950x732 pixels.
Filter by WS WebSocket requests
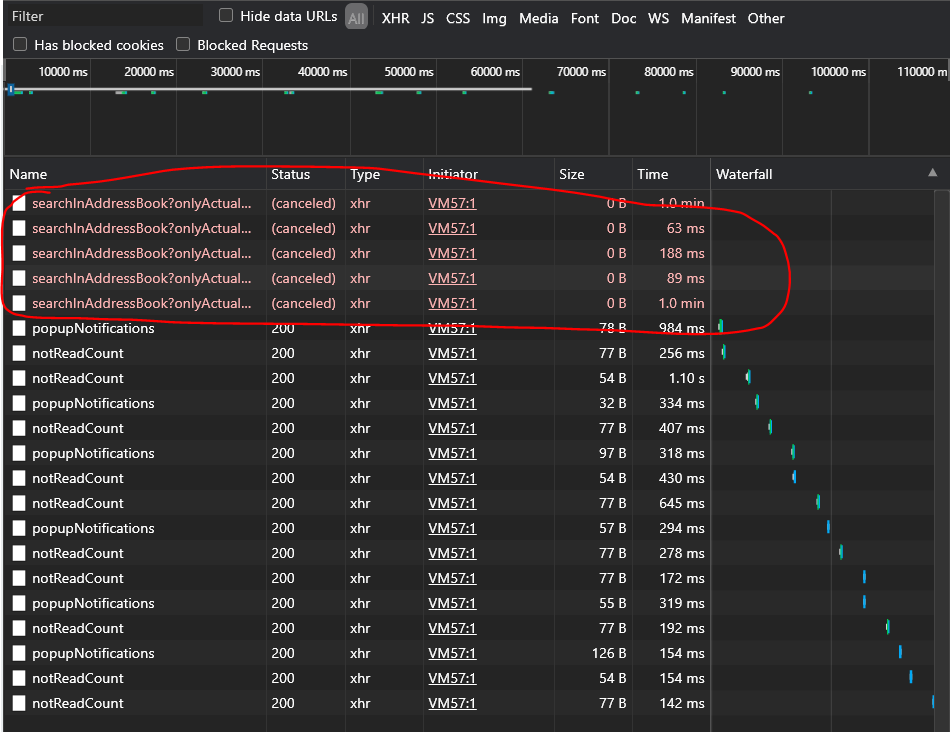[x=659, y=18]
